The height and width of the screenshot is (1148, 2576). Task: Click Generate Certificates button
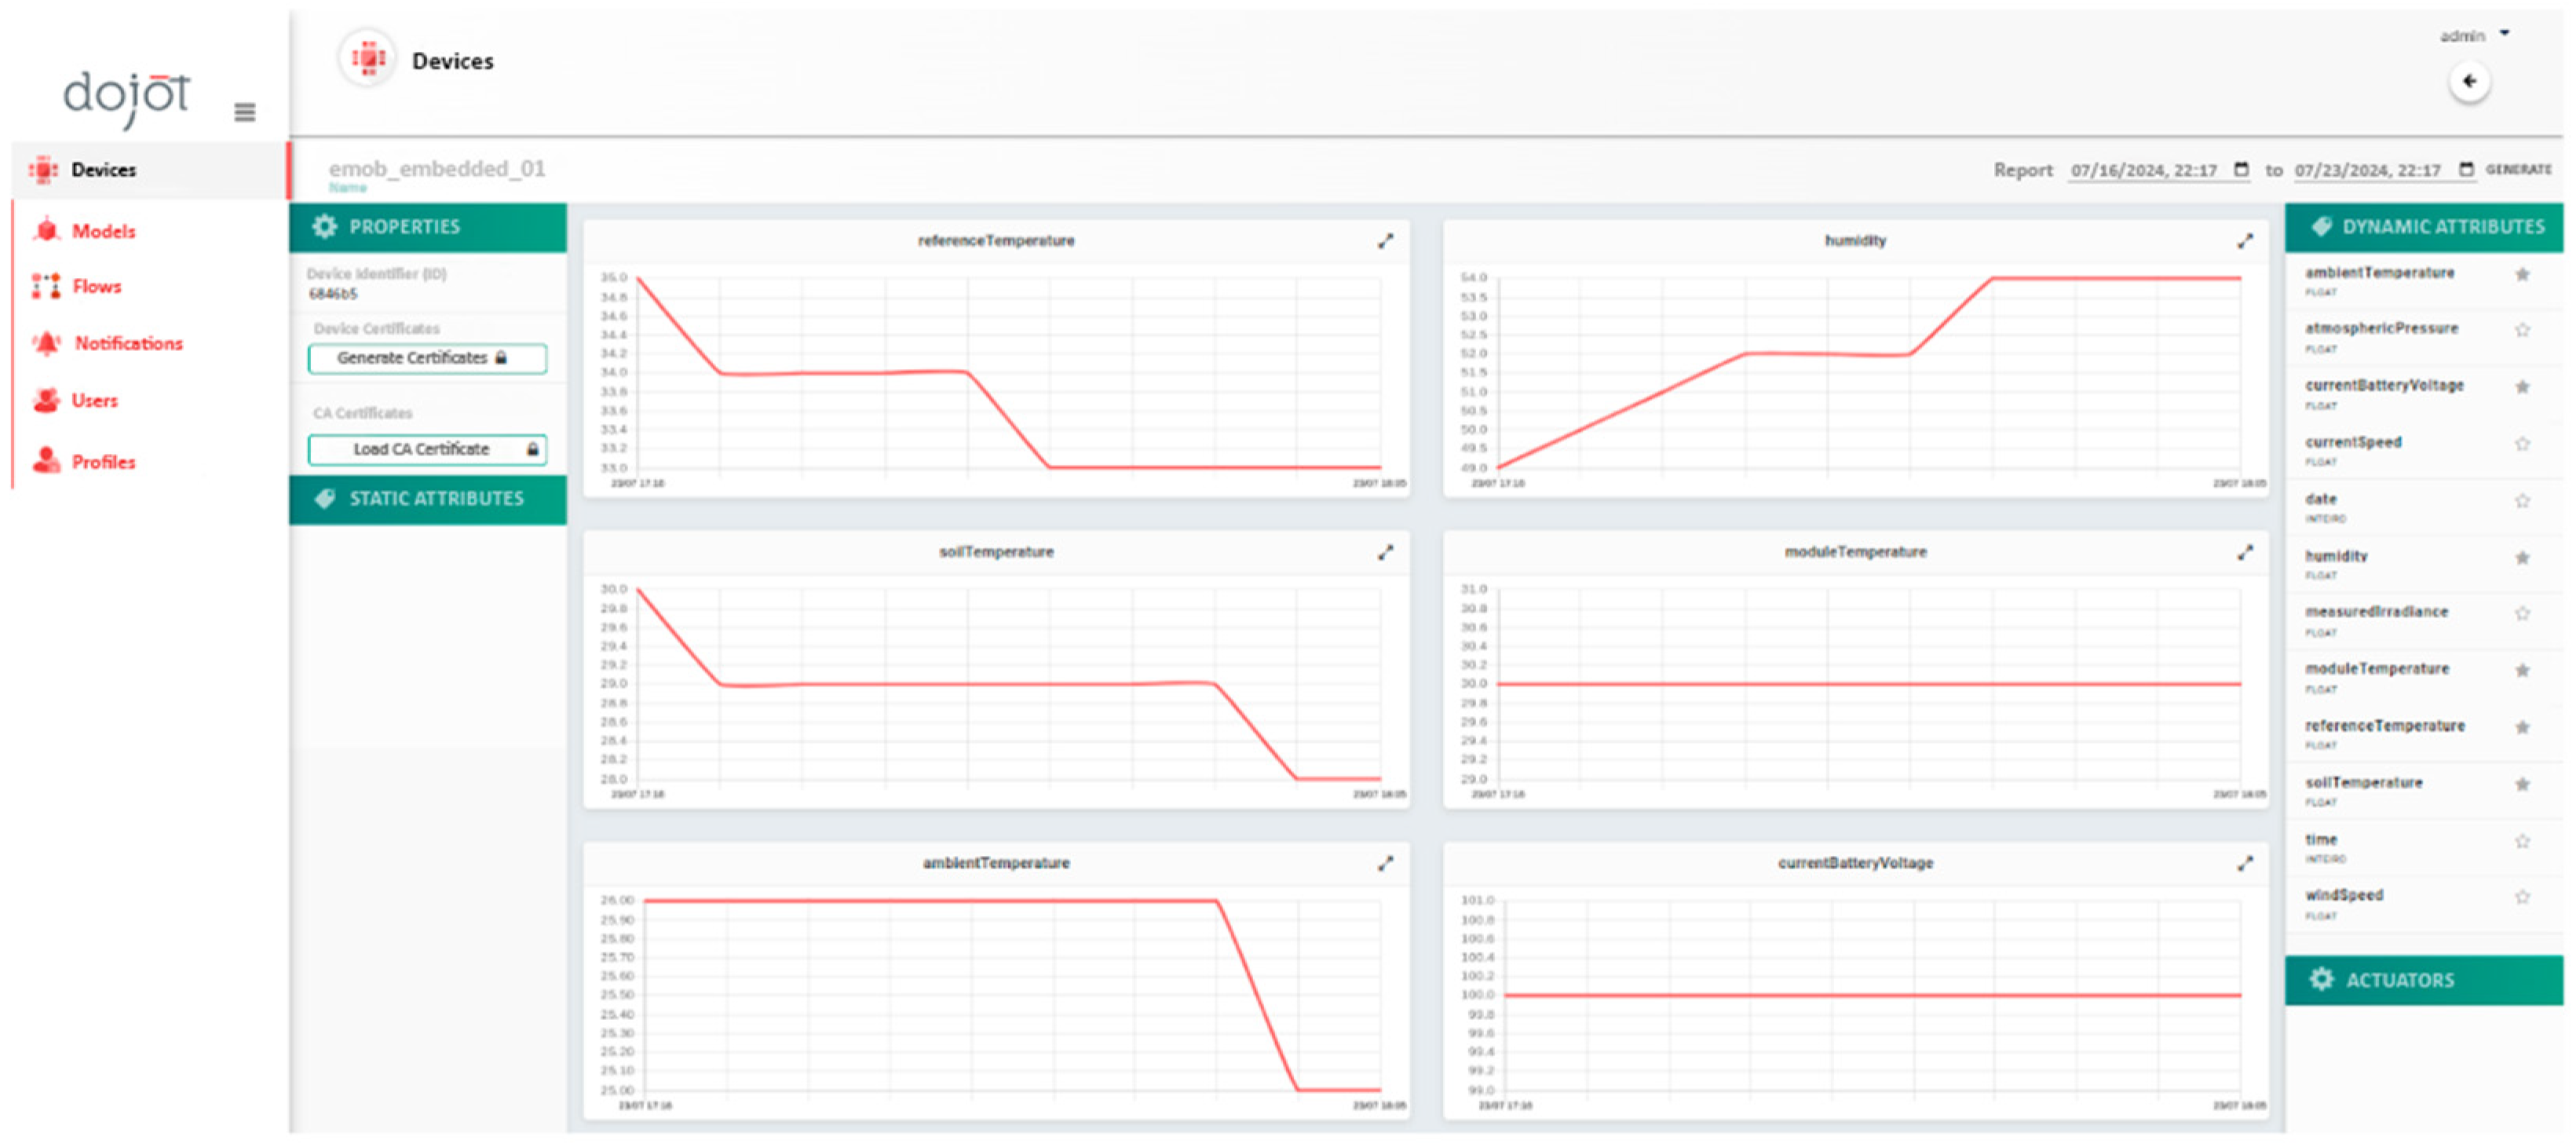click(427, 358)
